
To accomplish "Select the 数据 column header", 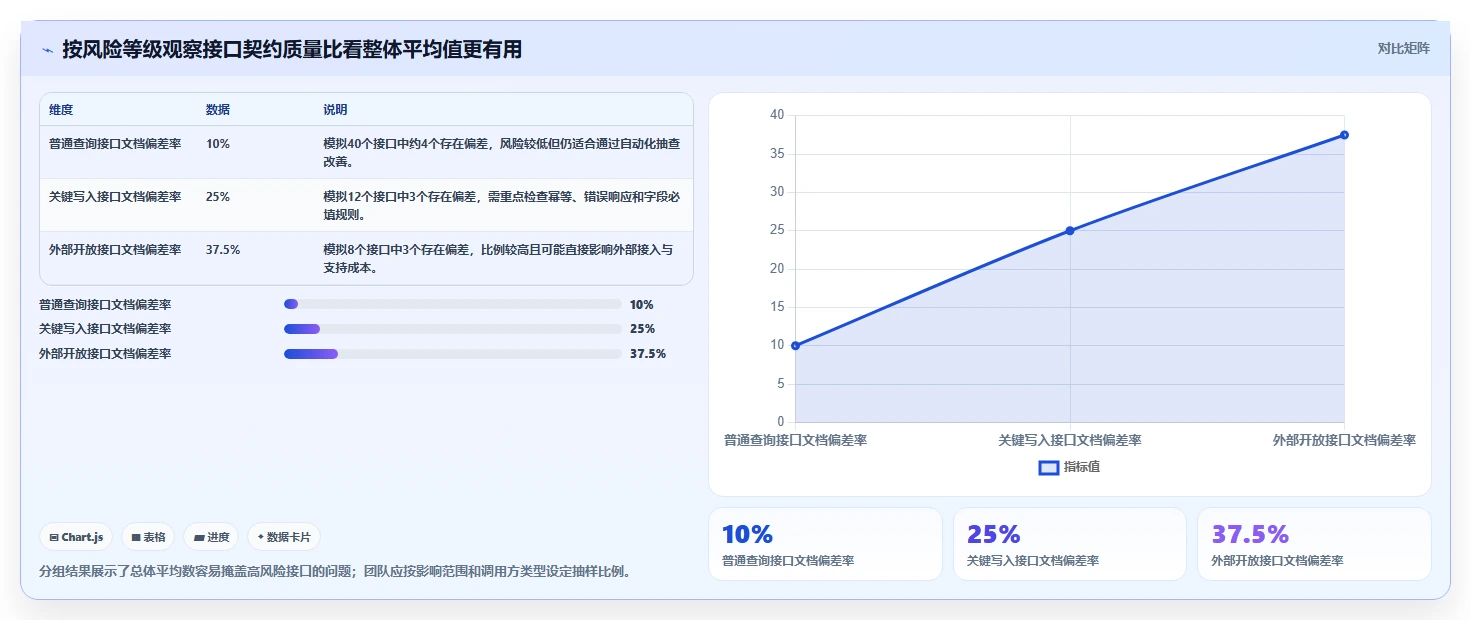I will coord(218,110).
